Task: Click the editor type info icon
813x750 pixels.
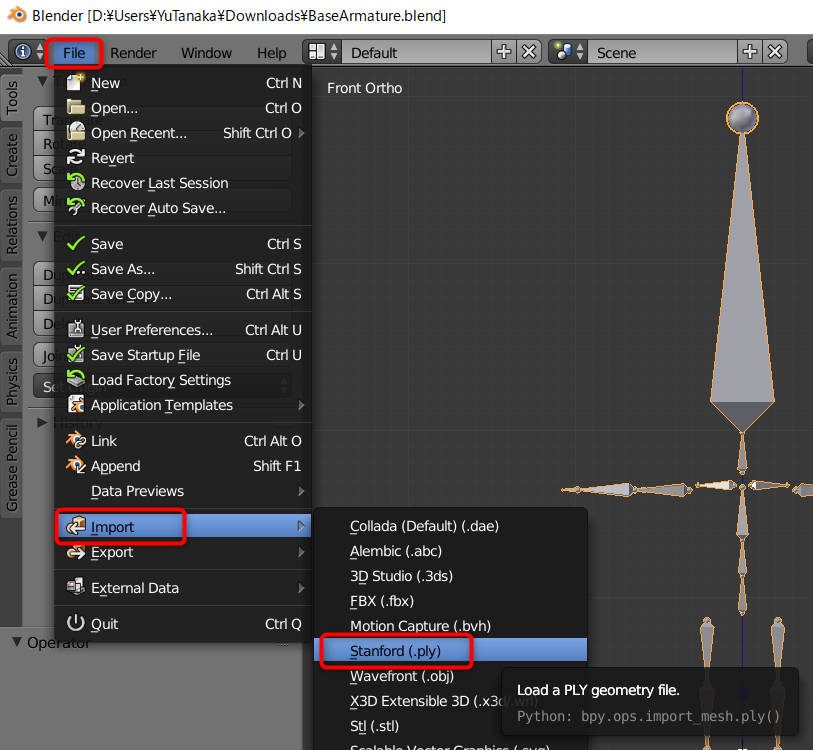Action: 23,52
